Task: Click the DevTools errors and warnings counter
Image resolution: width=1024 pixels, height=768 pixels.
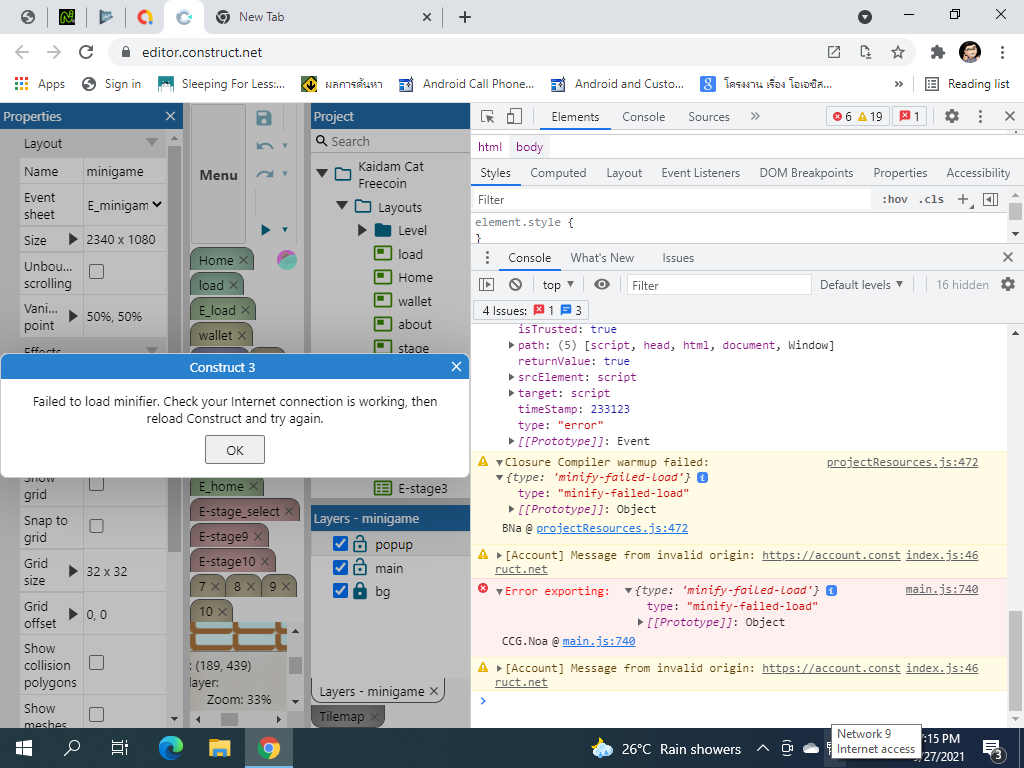Action: tap(857, 116)
